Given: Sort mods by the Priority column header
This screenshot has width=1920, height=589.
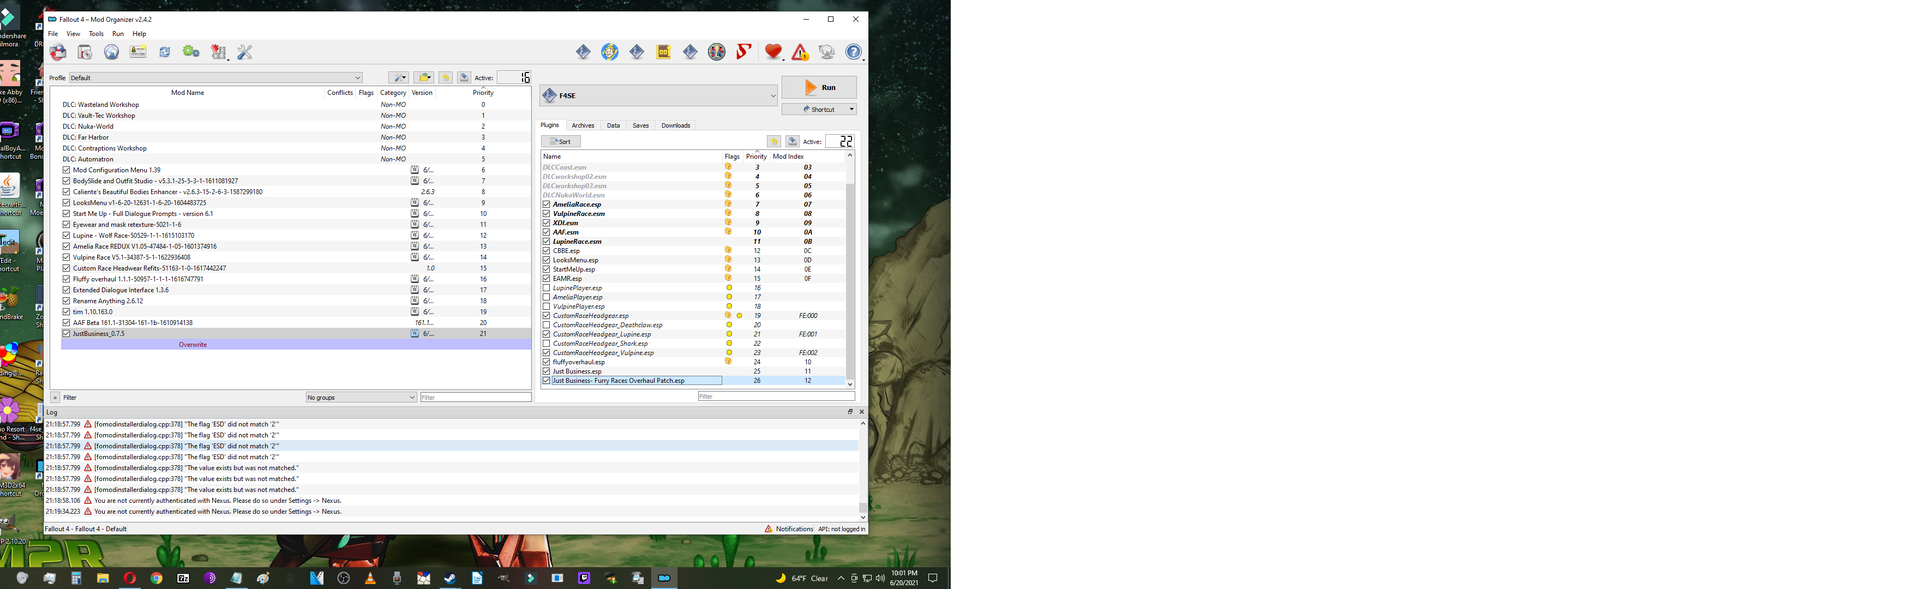Looking at the screenshot, I should (483, 92).
